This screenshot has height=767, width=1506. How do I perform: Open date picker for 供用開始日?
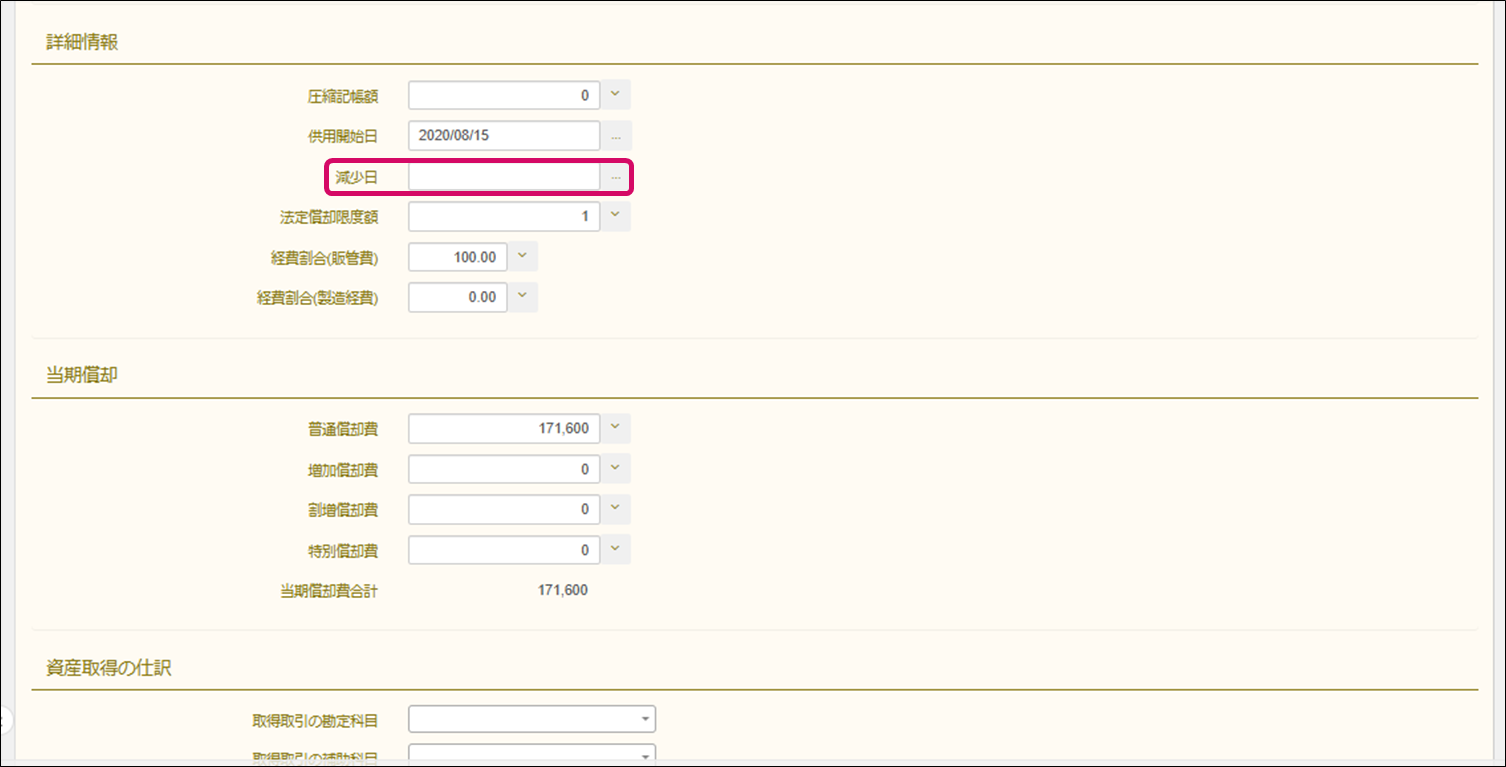(616, 136)
